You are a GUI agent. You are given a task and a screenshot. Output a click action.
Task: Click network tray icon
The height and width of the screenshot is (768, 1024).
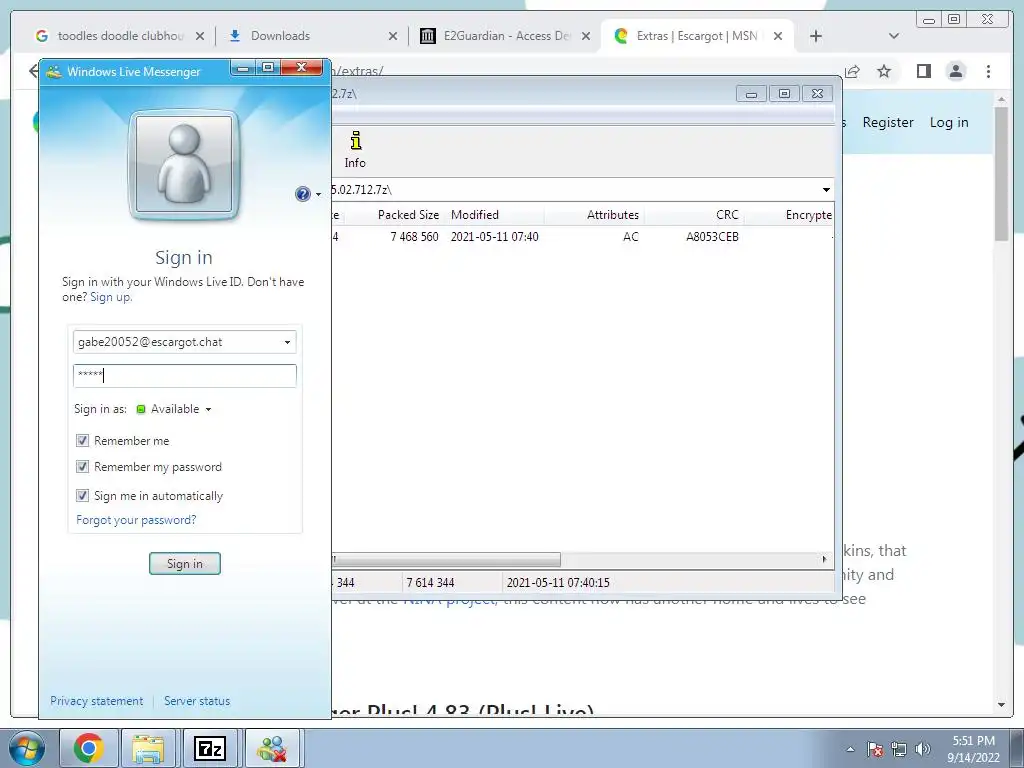pyautogui.click(x=899, y=749)
